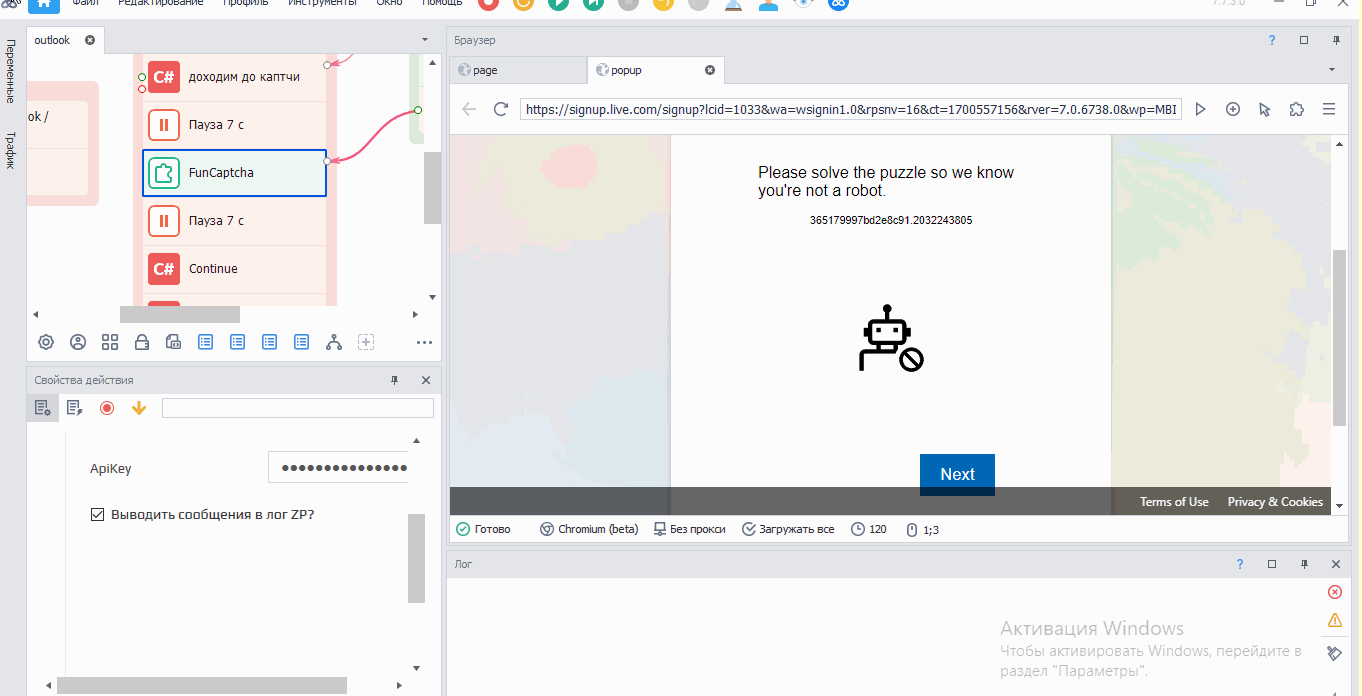The width and height of the screenshot is (1362, 696).
Task: Click the four-squares grid icon
Action: pos(110,342)
